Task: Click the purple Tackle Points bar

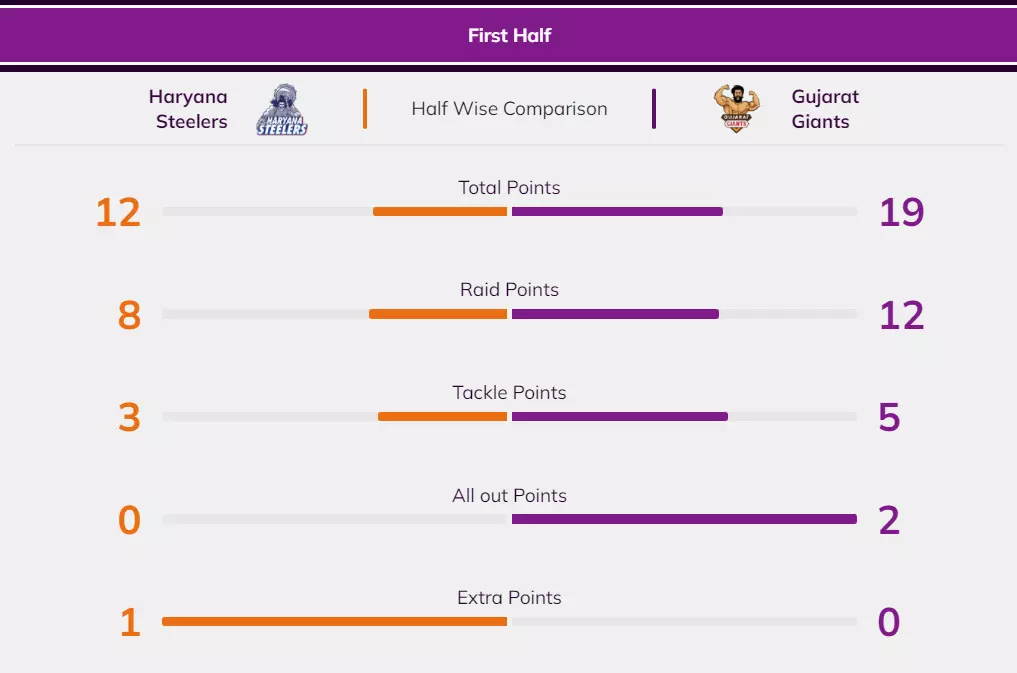Action: pos(619,416)
